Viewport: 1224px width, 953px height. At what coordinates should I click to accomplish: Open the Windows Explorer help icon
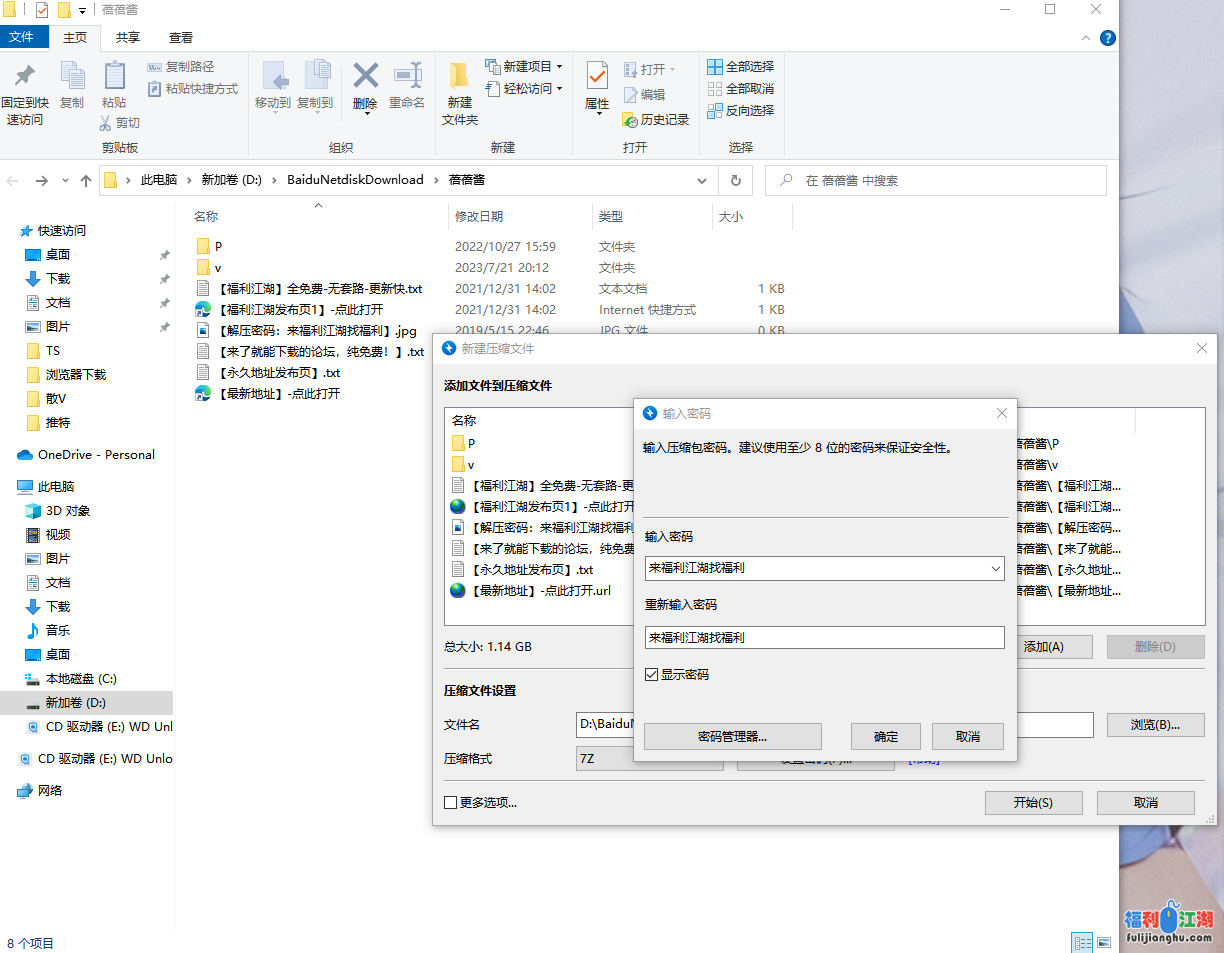pos(1107,38)
